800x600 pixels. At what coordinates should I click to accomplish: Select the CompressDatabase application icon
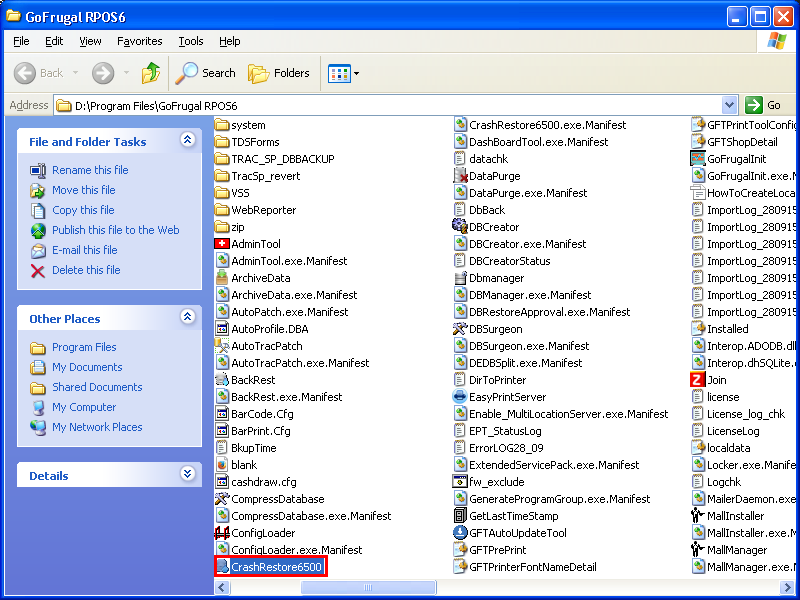[x=222, y=499]
